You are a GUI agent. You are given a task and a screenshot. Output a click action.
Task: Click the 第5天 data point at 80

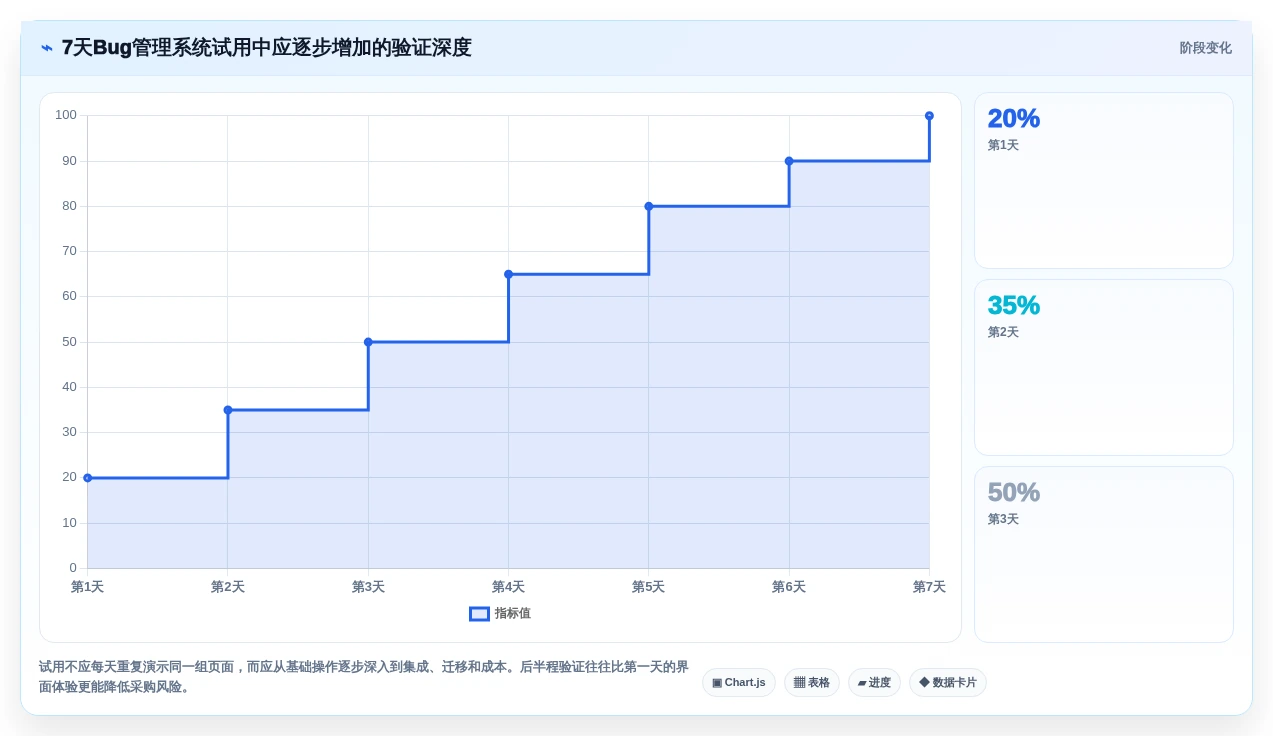point(649,206)
